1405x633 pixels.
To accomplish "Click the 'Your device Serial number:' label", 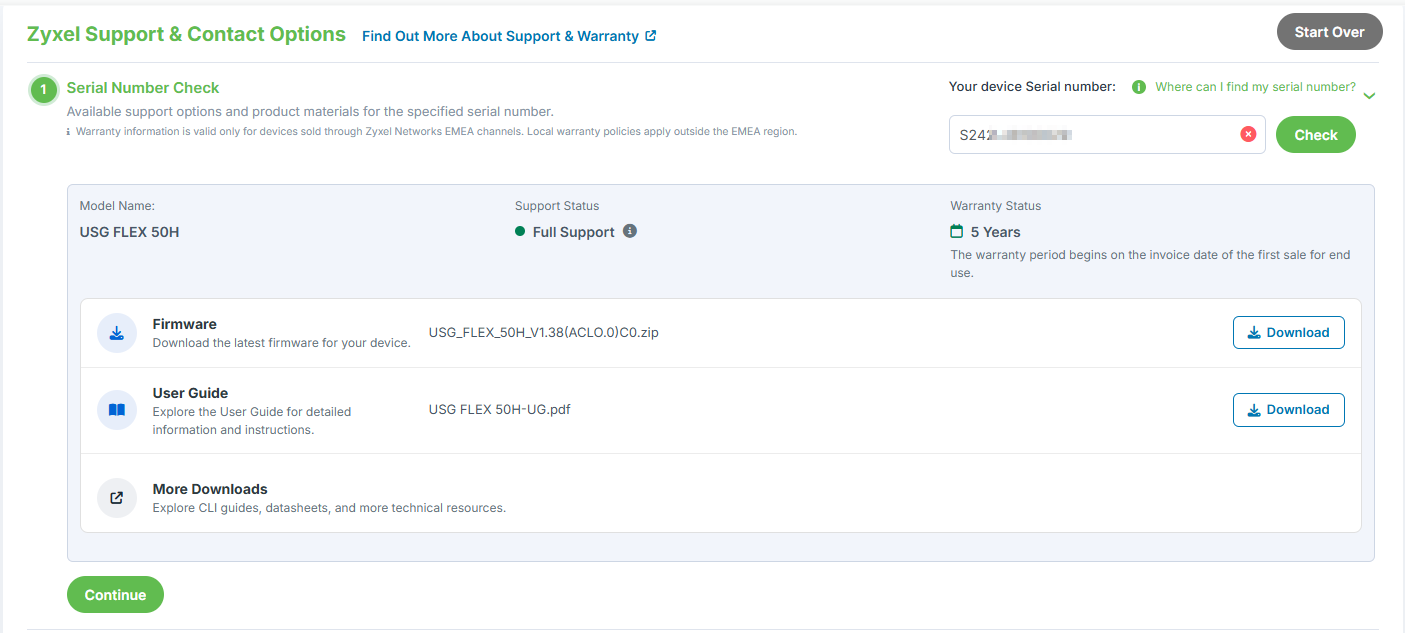I will [x=1032, y=87].
